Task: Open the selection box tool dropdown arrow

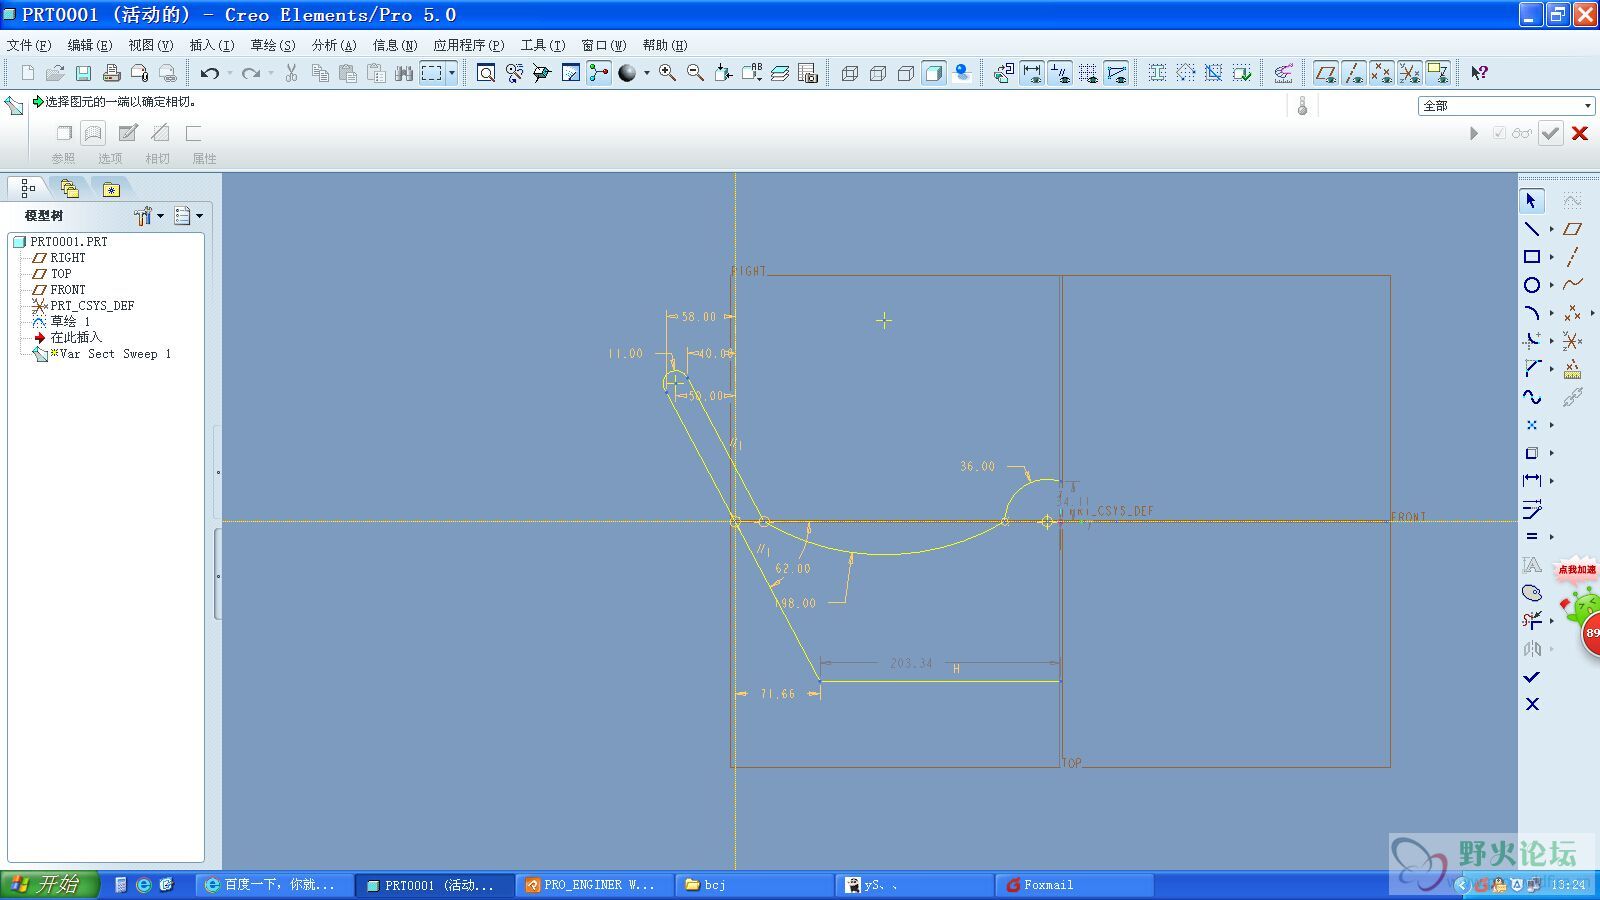Action: [x=452, y=73]
